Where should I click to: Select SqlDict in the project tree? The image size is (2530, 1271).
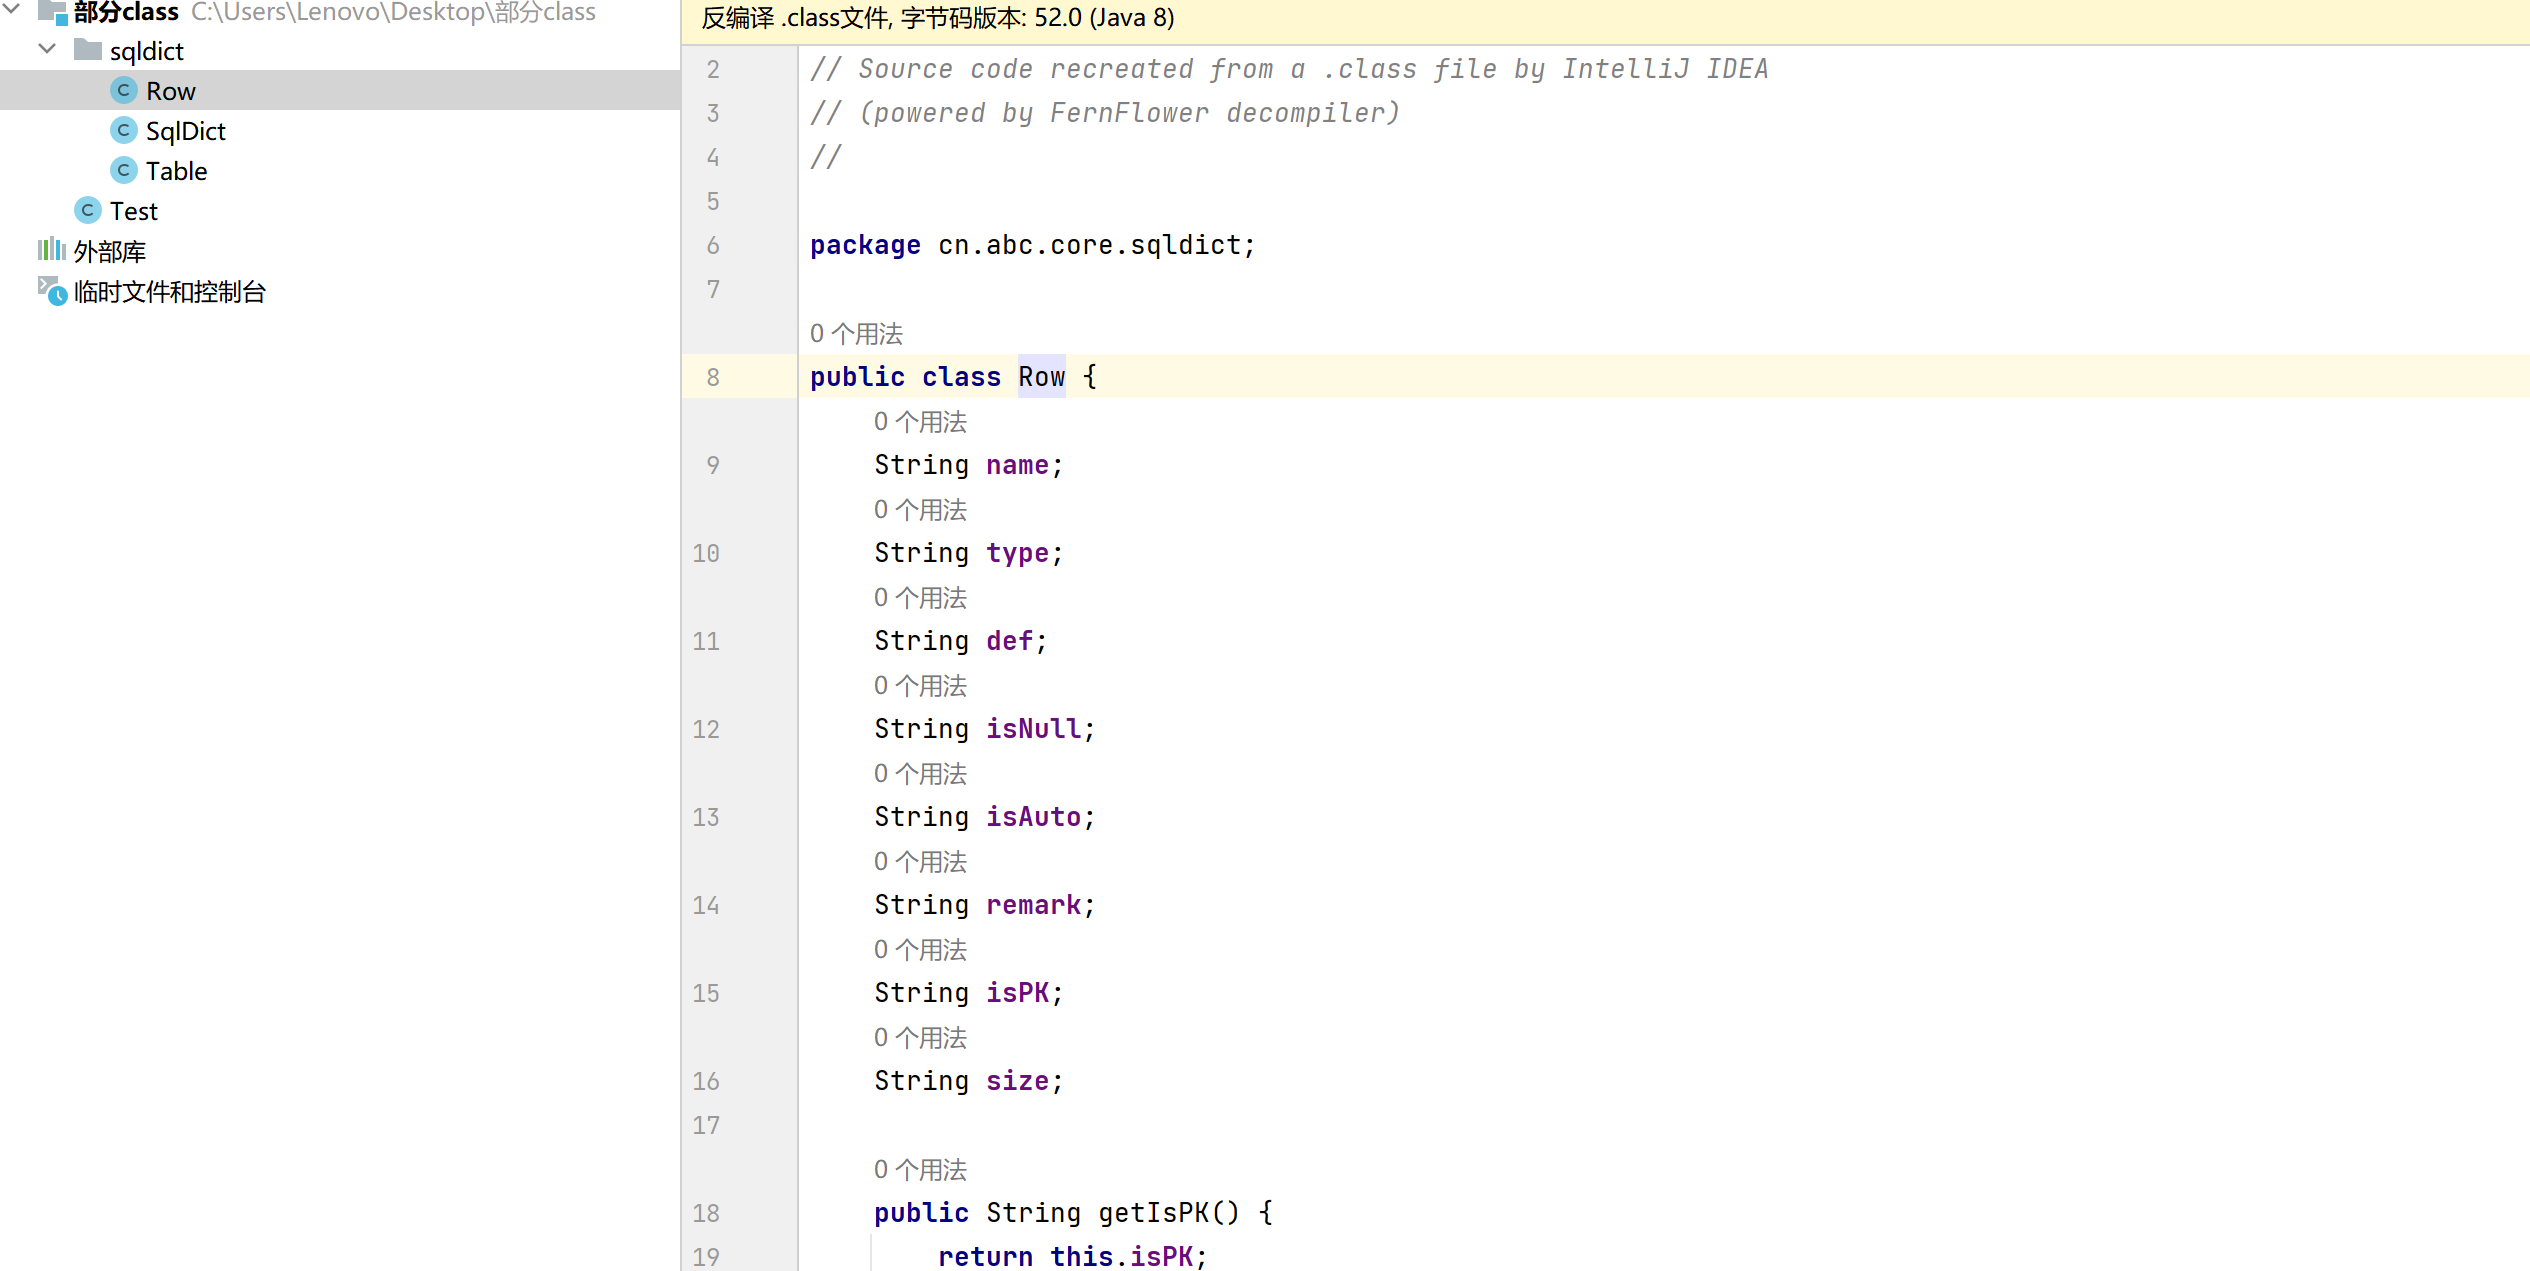(x=185, y=131)
